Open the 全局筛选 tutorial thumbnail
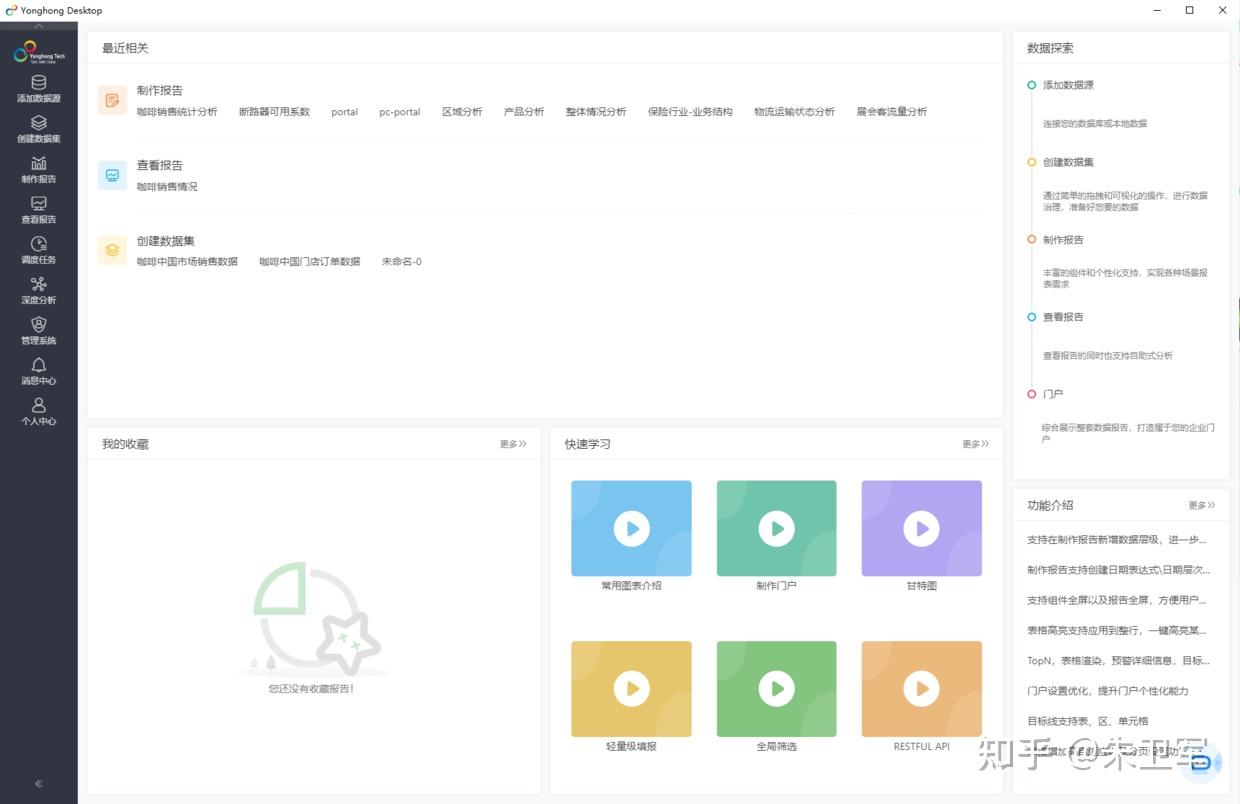1240x804 pixels. [x=776, y=689]
